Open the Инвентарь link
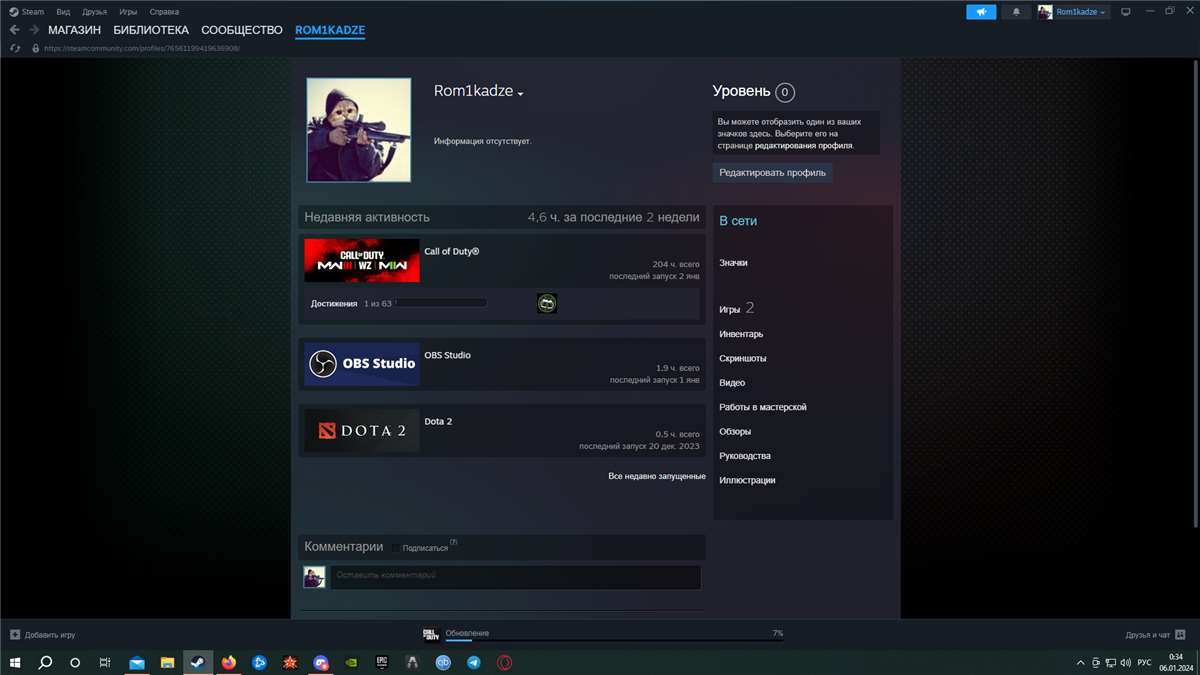The height and width of the screenshot is (675, 1200). (741, 334)
